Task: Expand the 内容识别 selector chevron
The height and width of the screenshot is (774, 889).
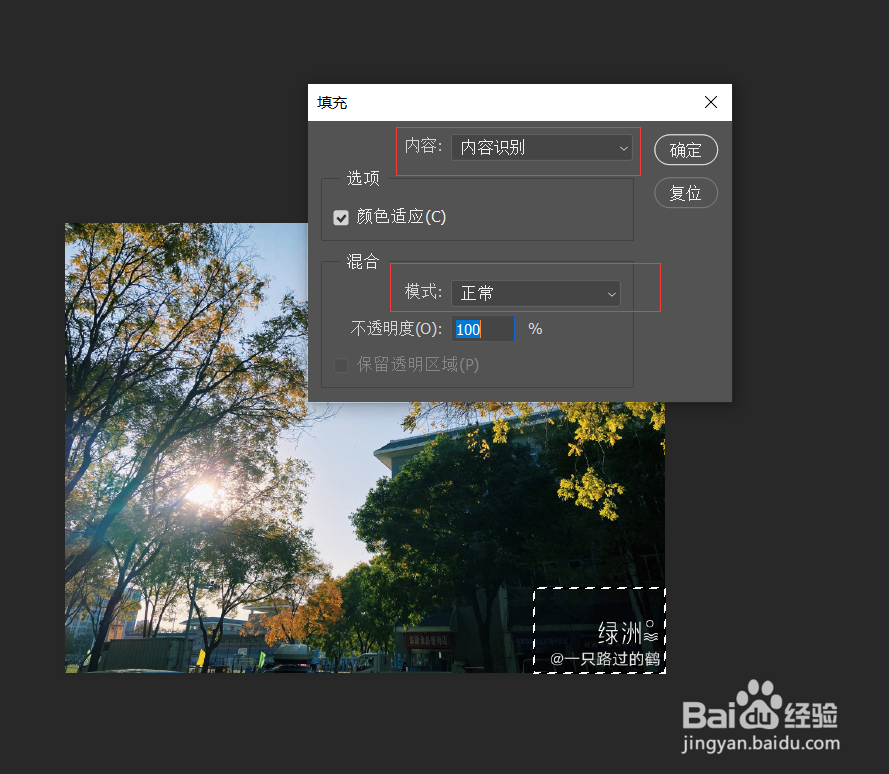Action: pos(623,147)
